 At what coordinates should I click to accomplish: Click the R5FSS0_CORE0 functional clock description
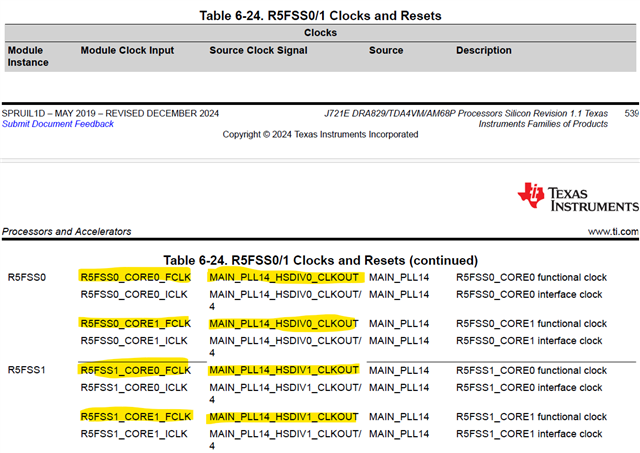click(x=531, y=278)
